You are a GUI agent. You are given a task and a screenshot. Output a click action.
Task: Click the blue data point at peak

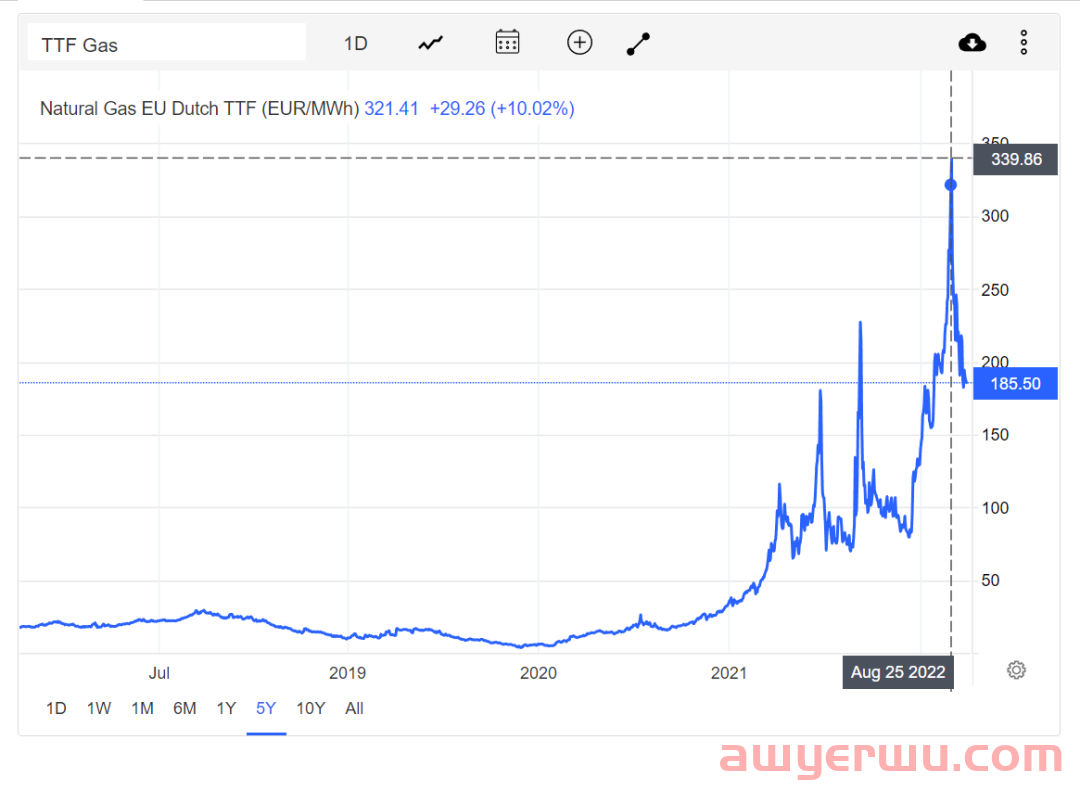click(950, 185)
